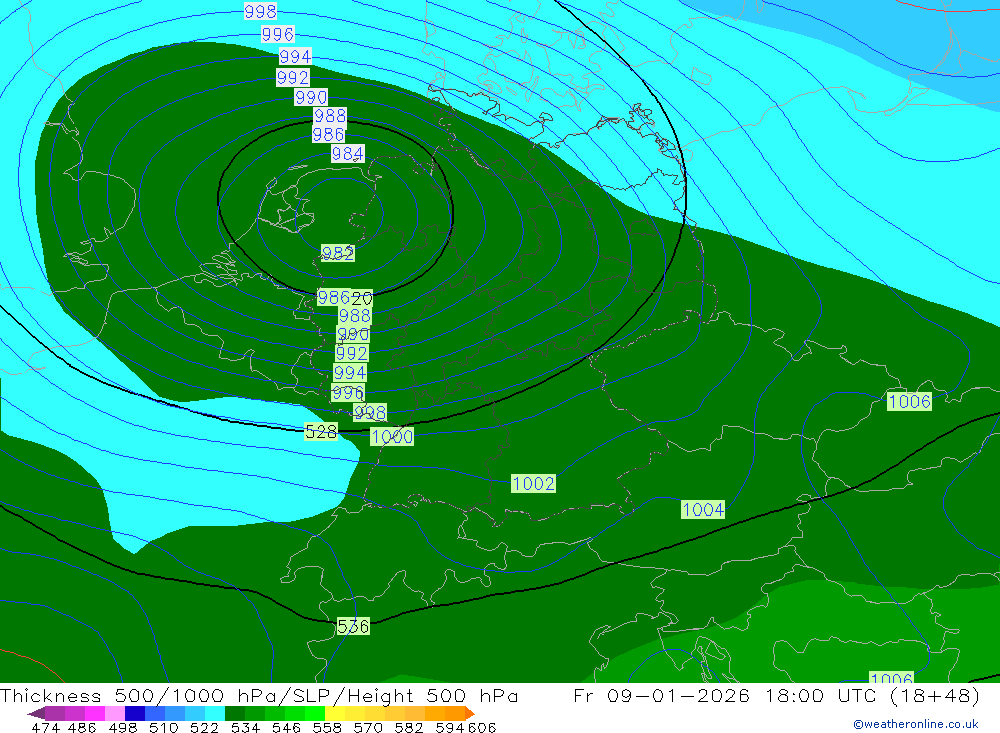Screen dimensions: 1000x733
Task: Click the 498 legend value
Action: pos(123,727)
